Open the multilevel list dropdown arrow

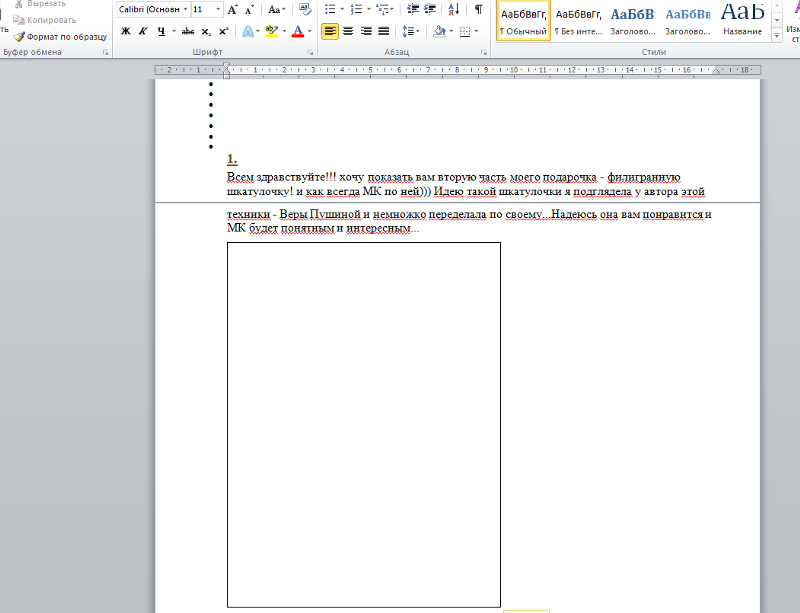[x=392, y=9]
